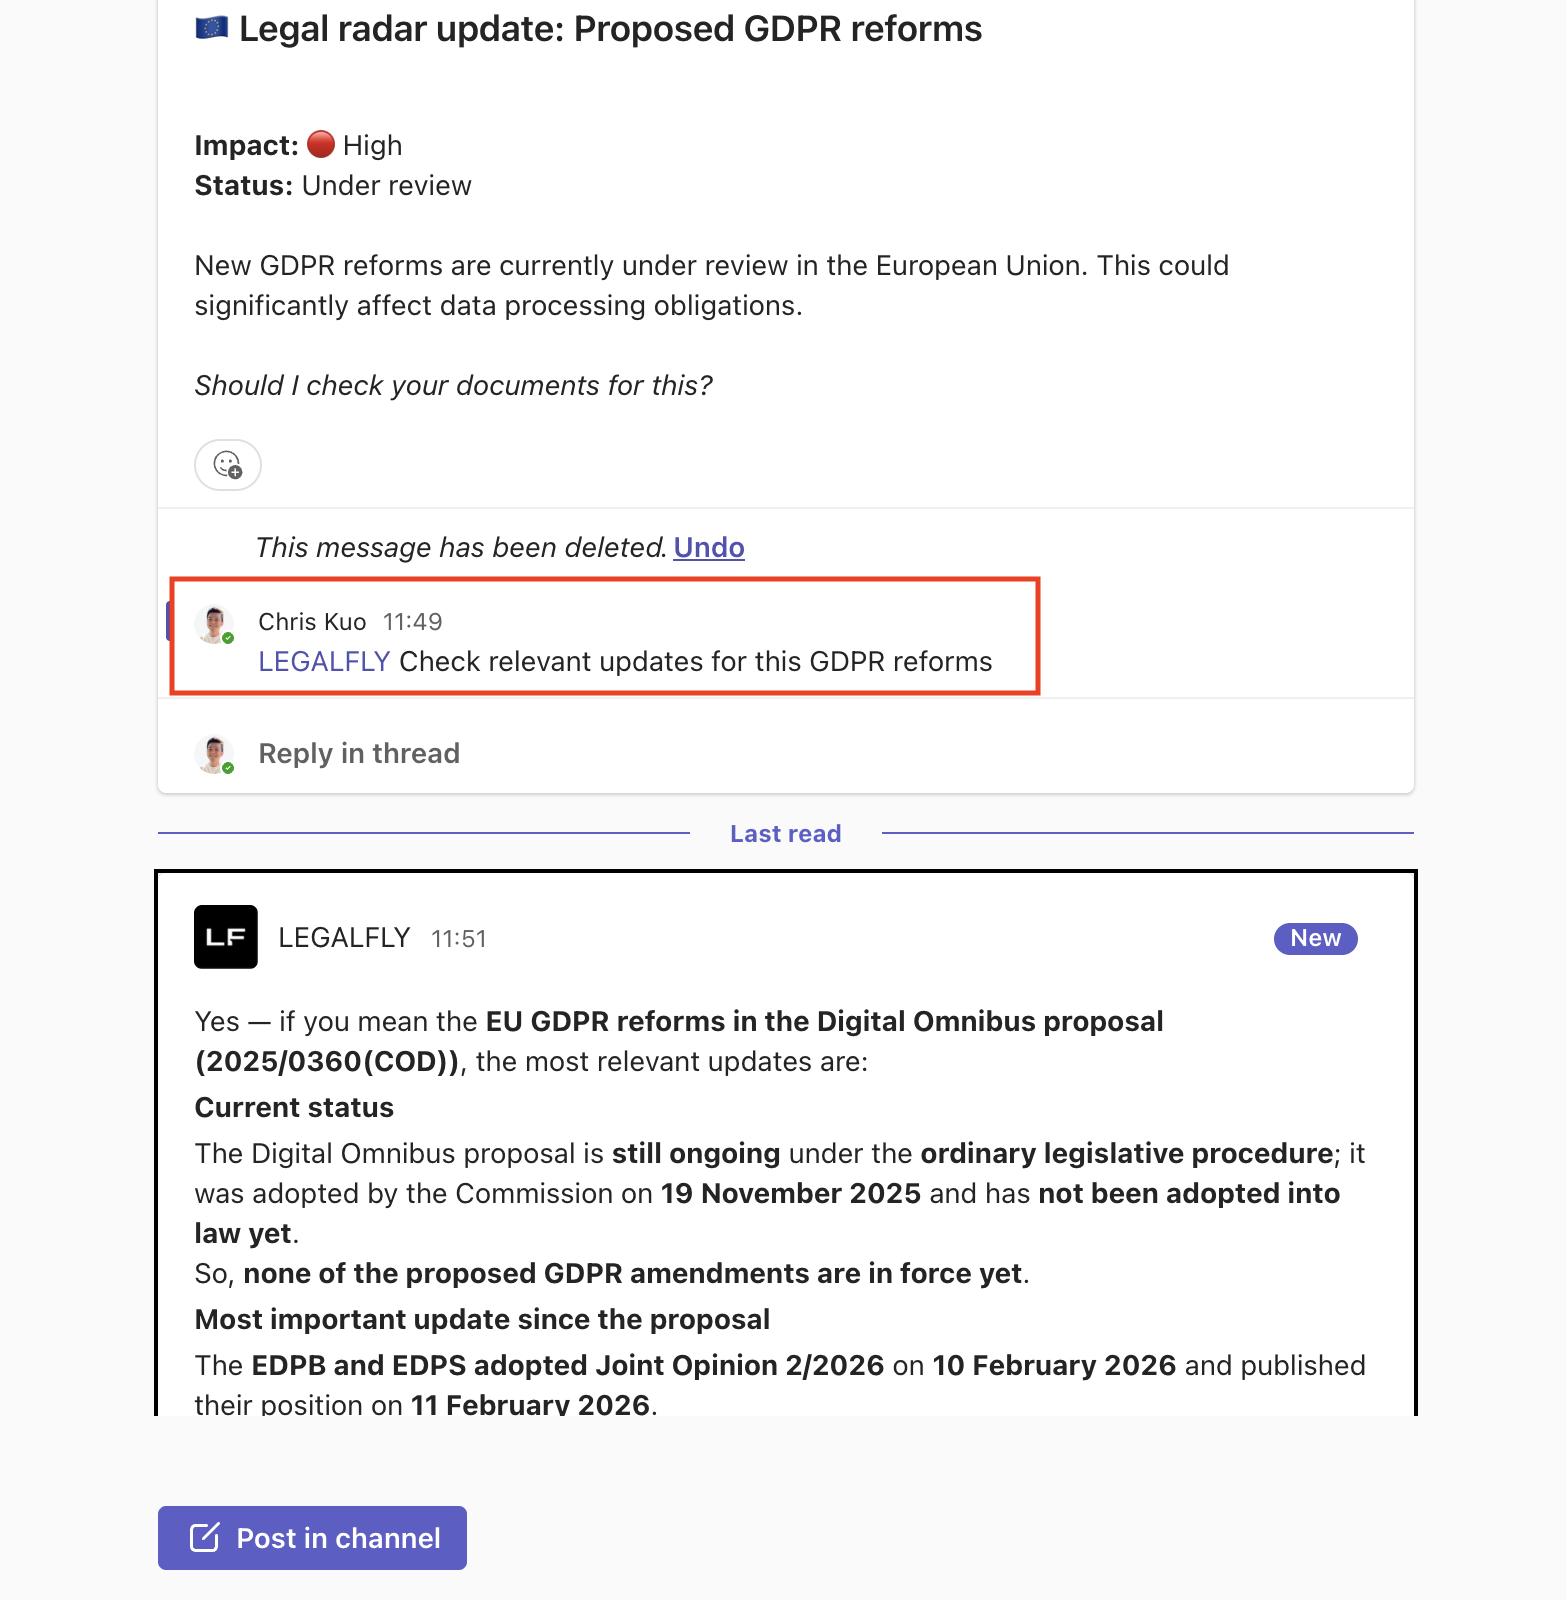Viewport: 1566px width, 1600px height.
Task: Click the New badge on LEGALFLY's message
Action: coord(1315,938)
